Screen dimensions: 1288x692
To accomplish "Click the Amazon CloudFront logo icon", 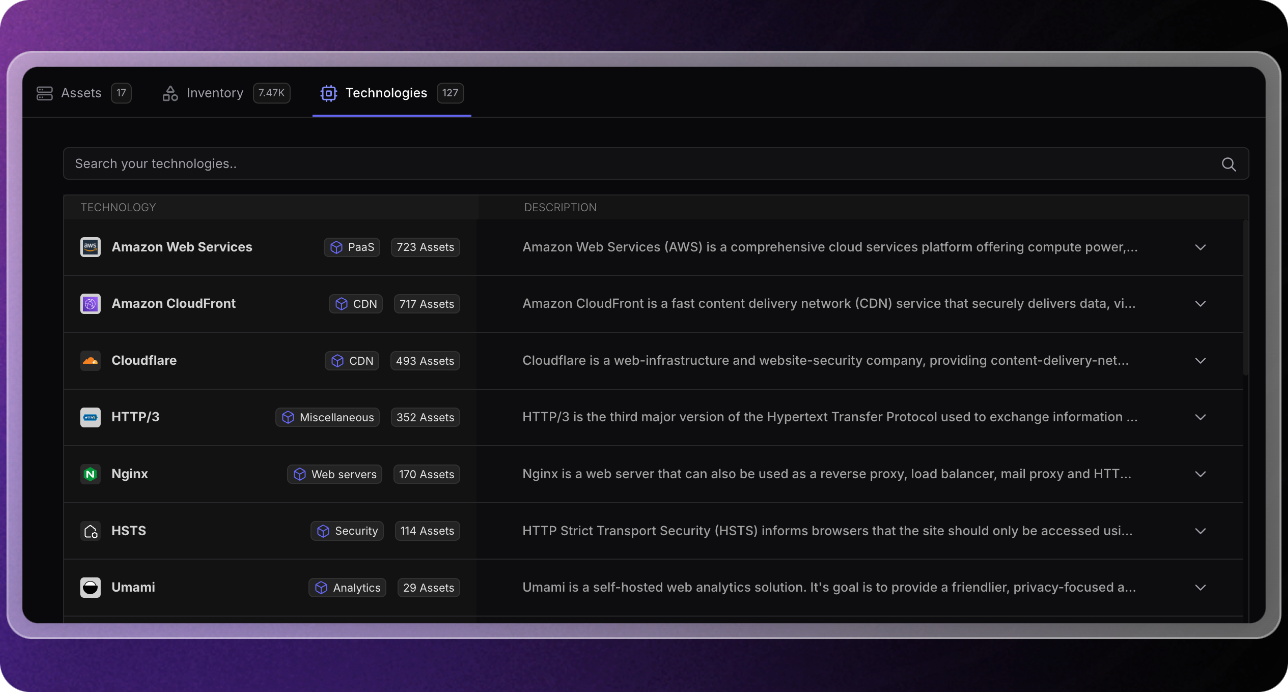I will tap(91, 304).
